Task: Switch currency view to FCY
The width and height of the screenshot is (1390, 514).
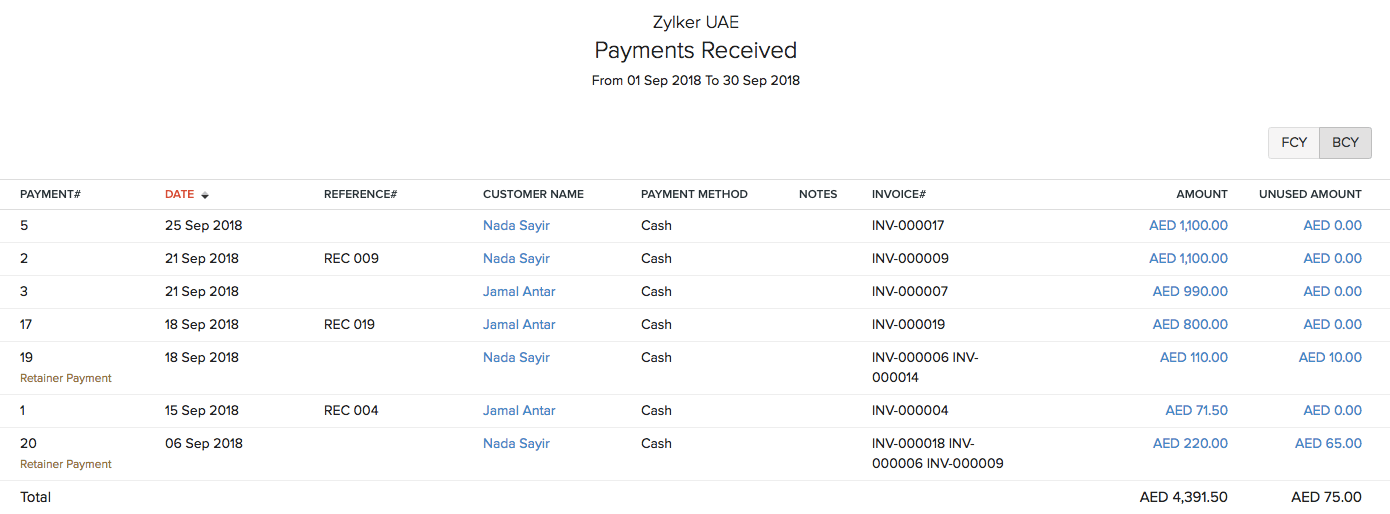Action: (x=1294, y=143)
